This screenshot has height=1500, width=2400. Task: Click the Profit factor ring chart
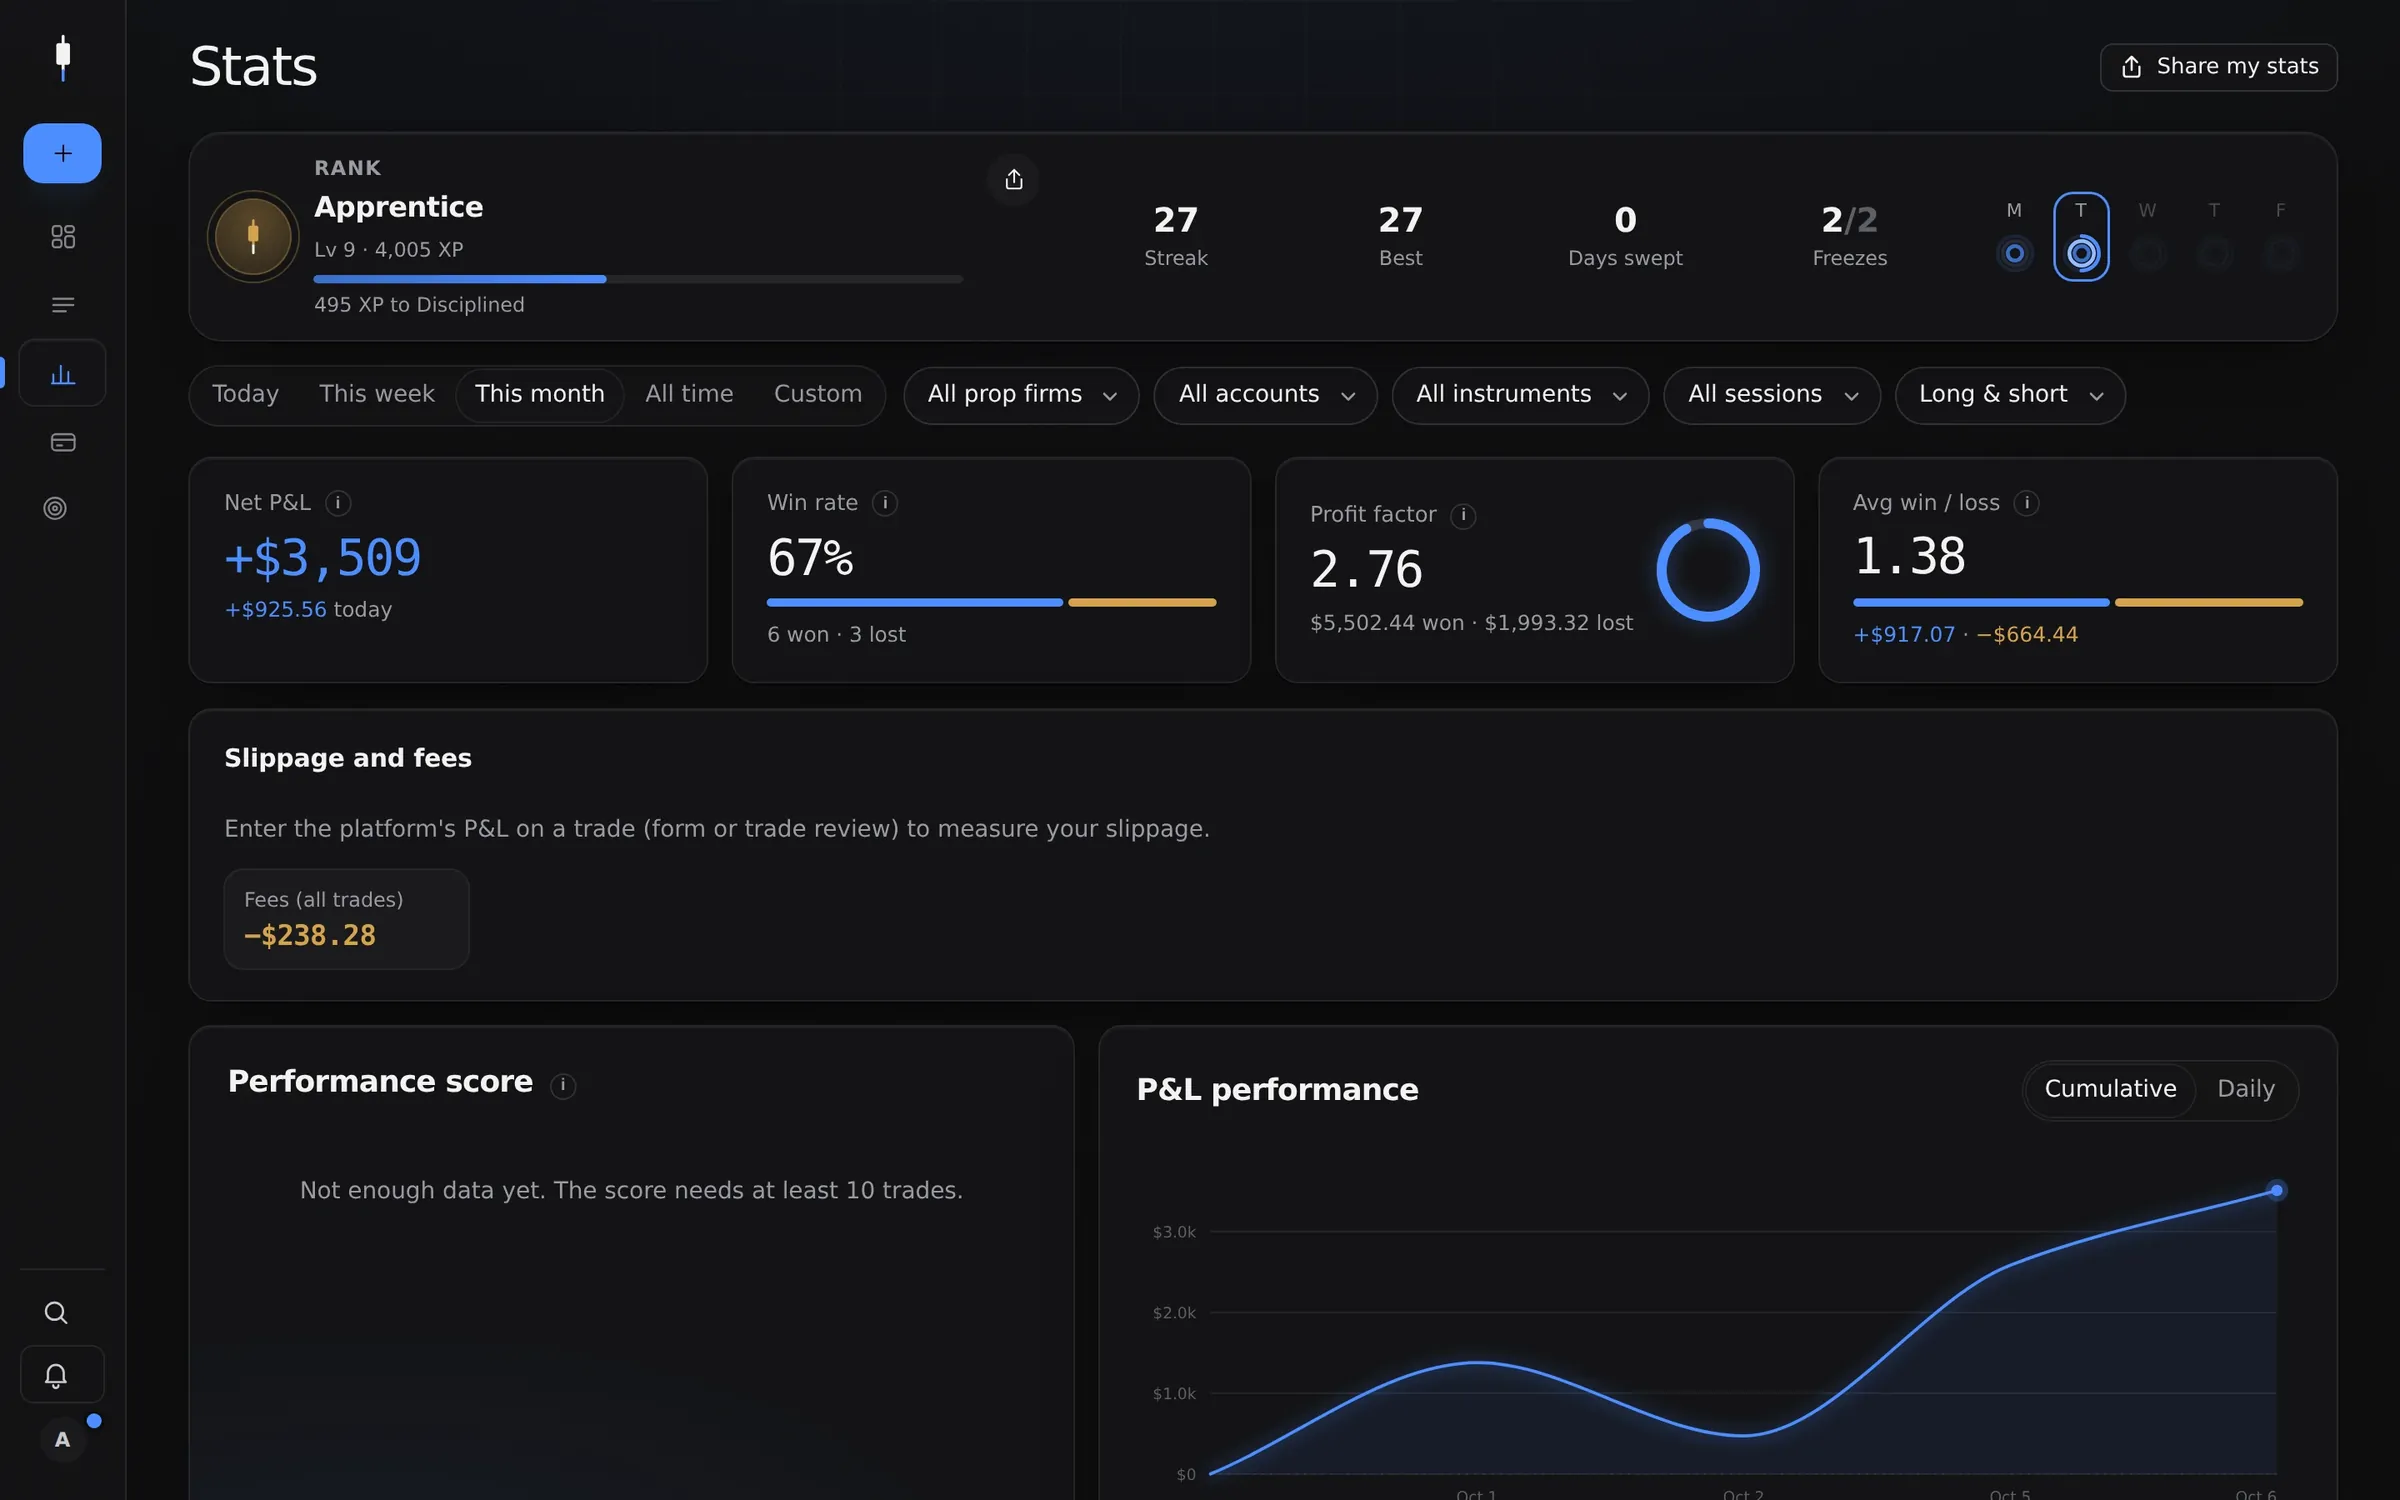coord(1708,570)
